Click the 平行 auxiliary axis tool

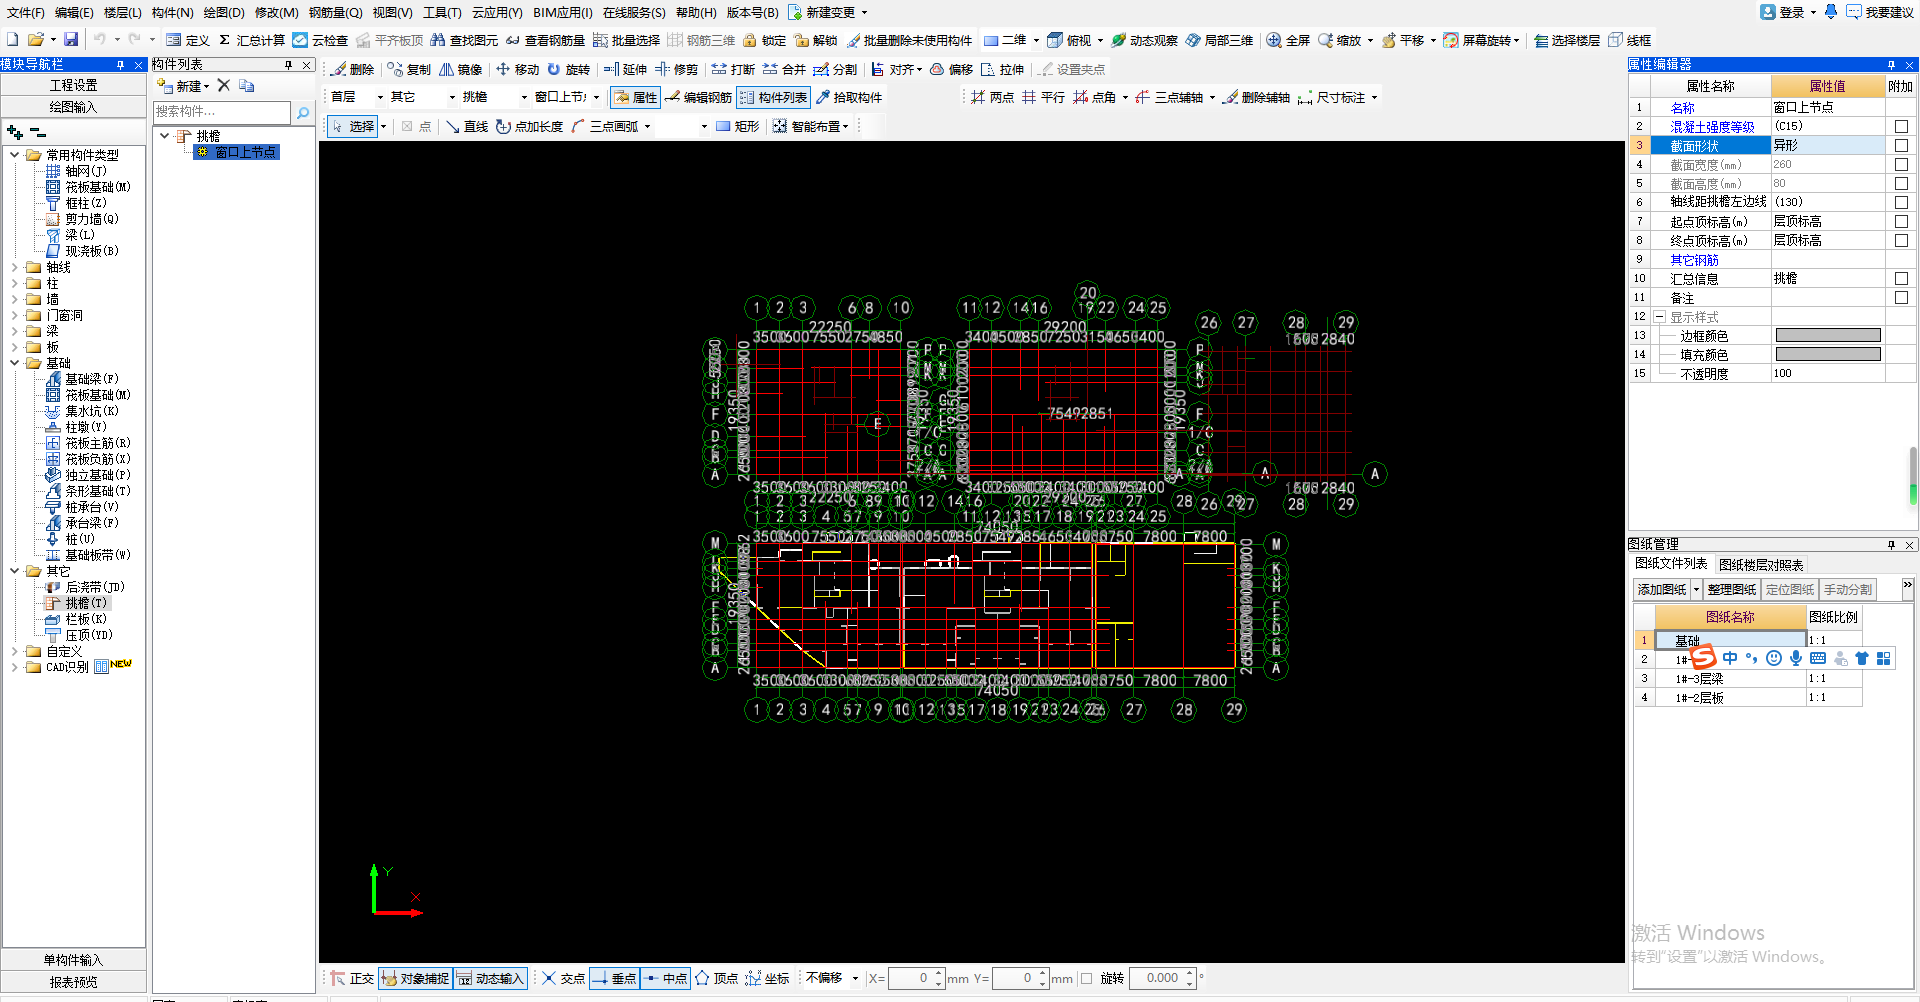point(1043,97)
